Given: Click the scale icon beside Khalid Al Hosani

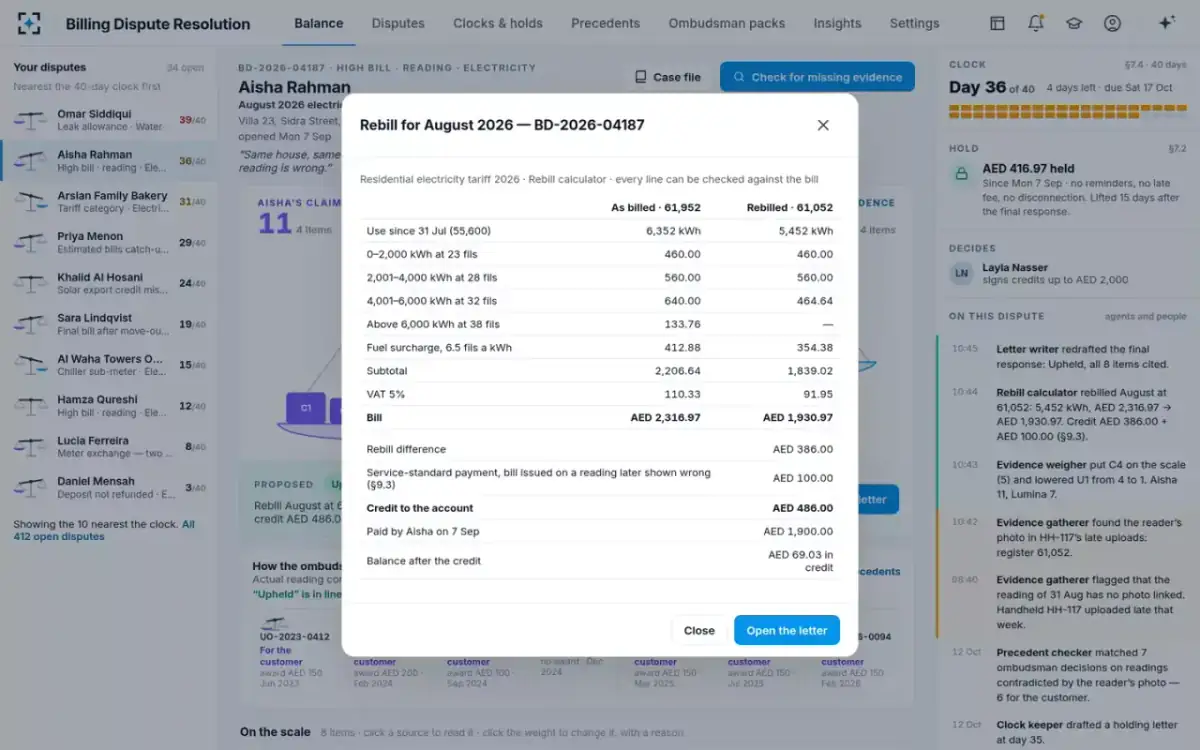Looking at the screenshot, I should pos(29,284).
